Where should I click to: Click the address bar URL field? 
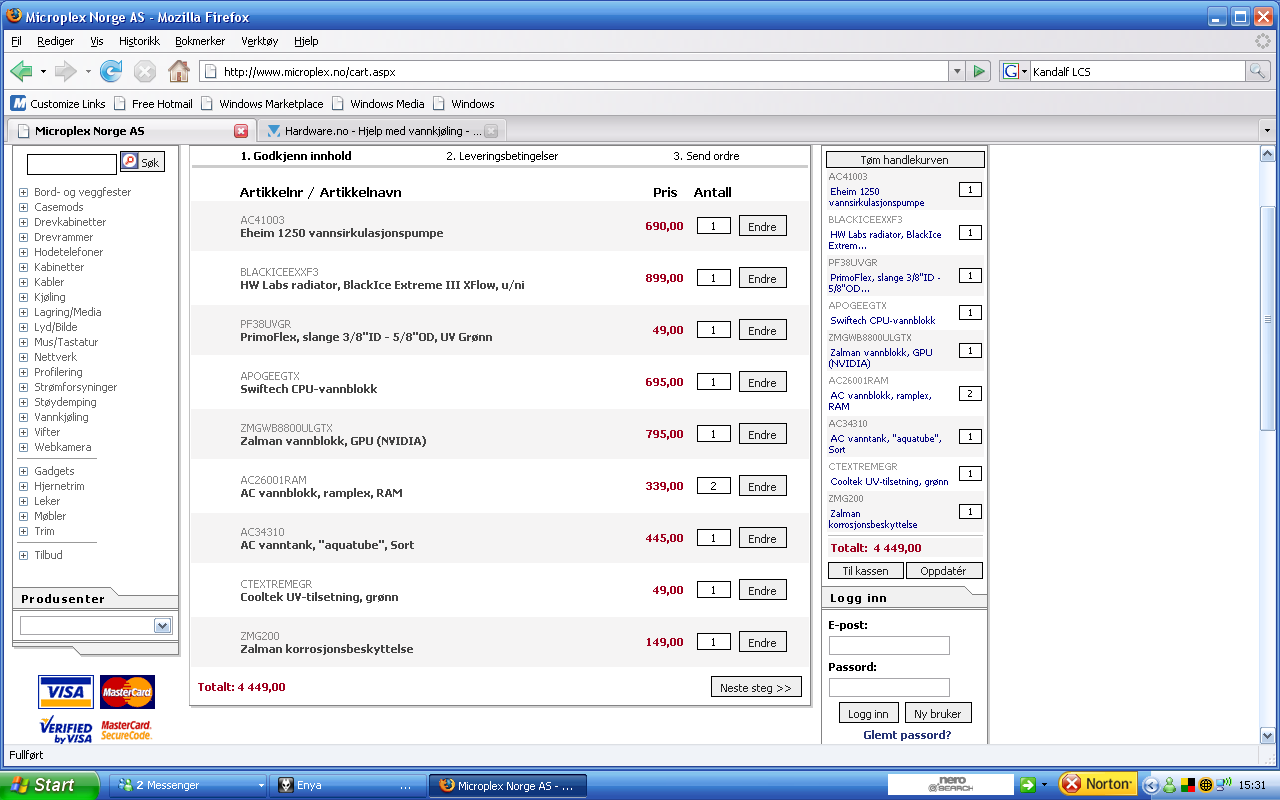click(x=573, y=71)
